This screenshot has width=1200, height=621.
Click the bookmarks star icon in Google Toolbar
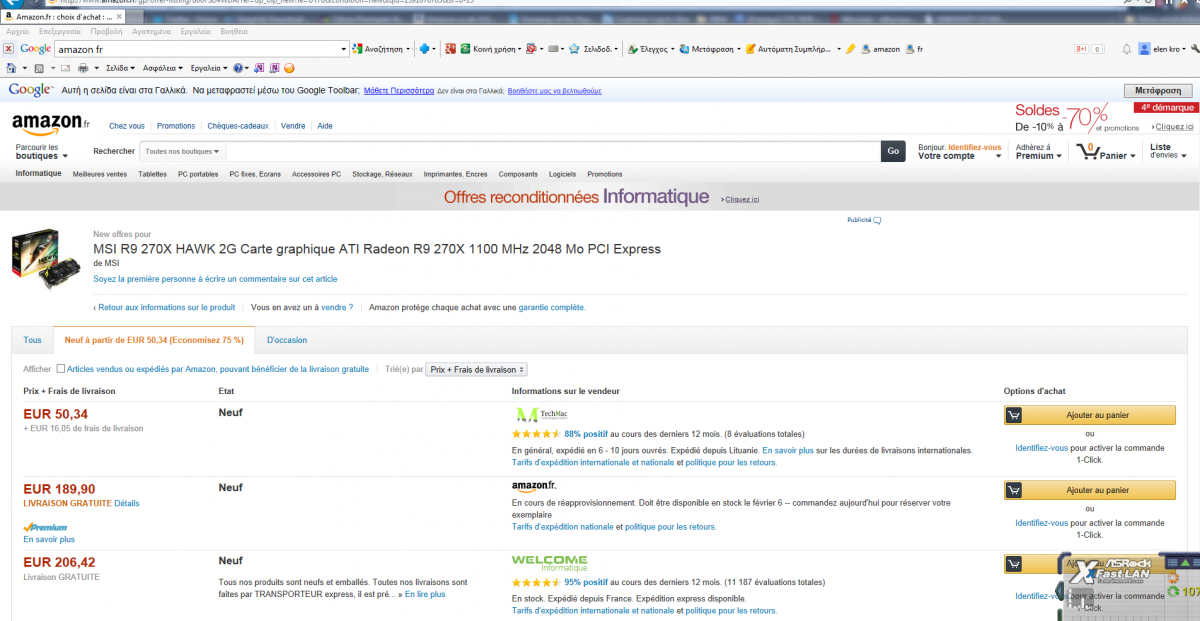(574, 48)
